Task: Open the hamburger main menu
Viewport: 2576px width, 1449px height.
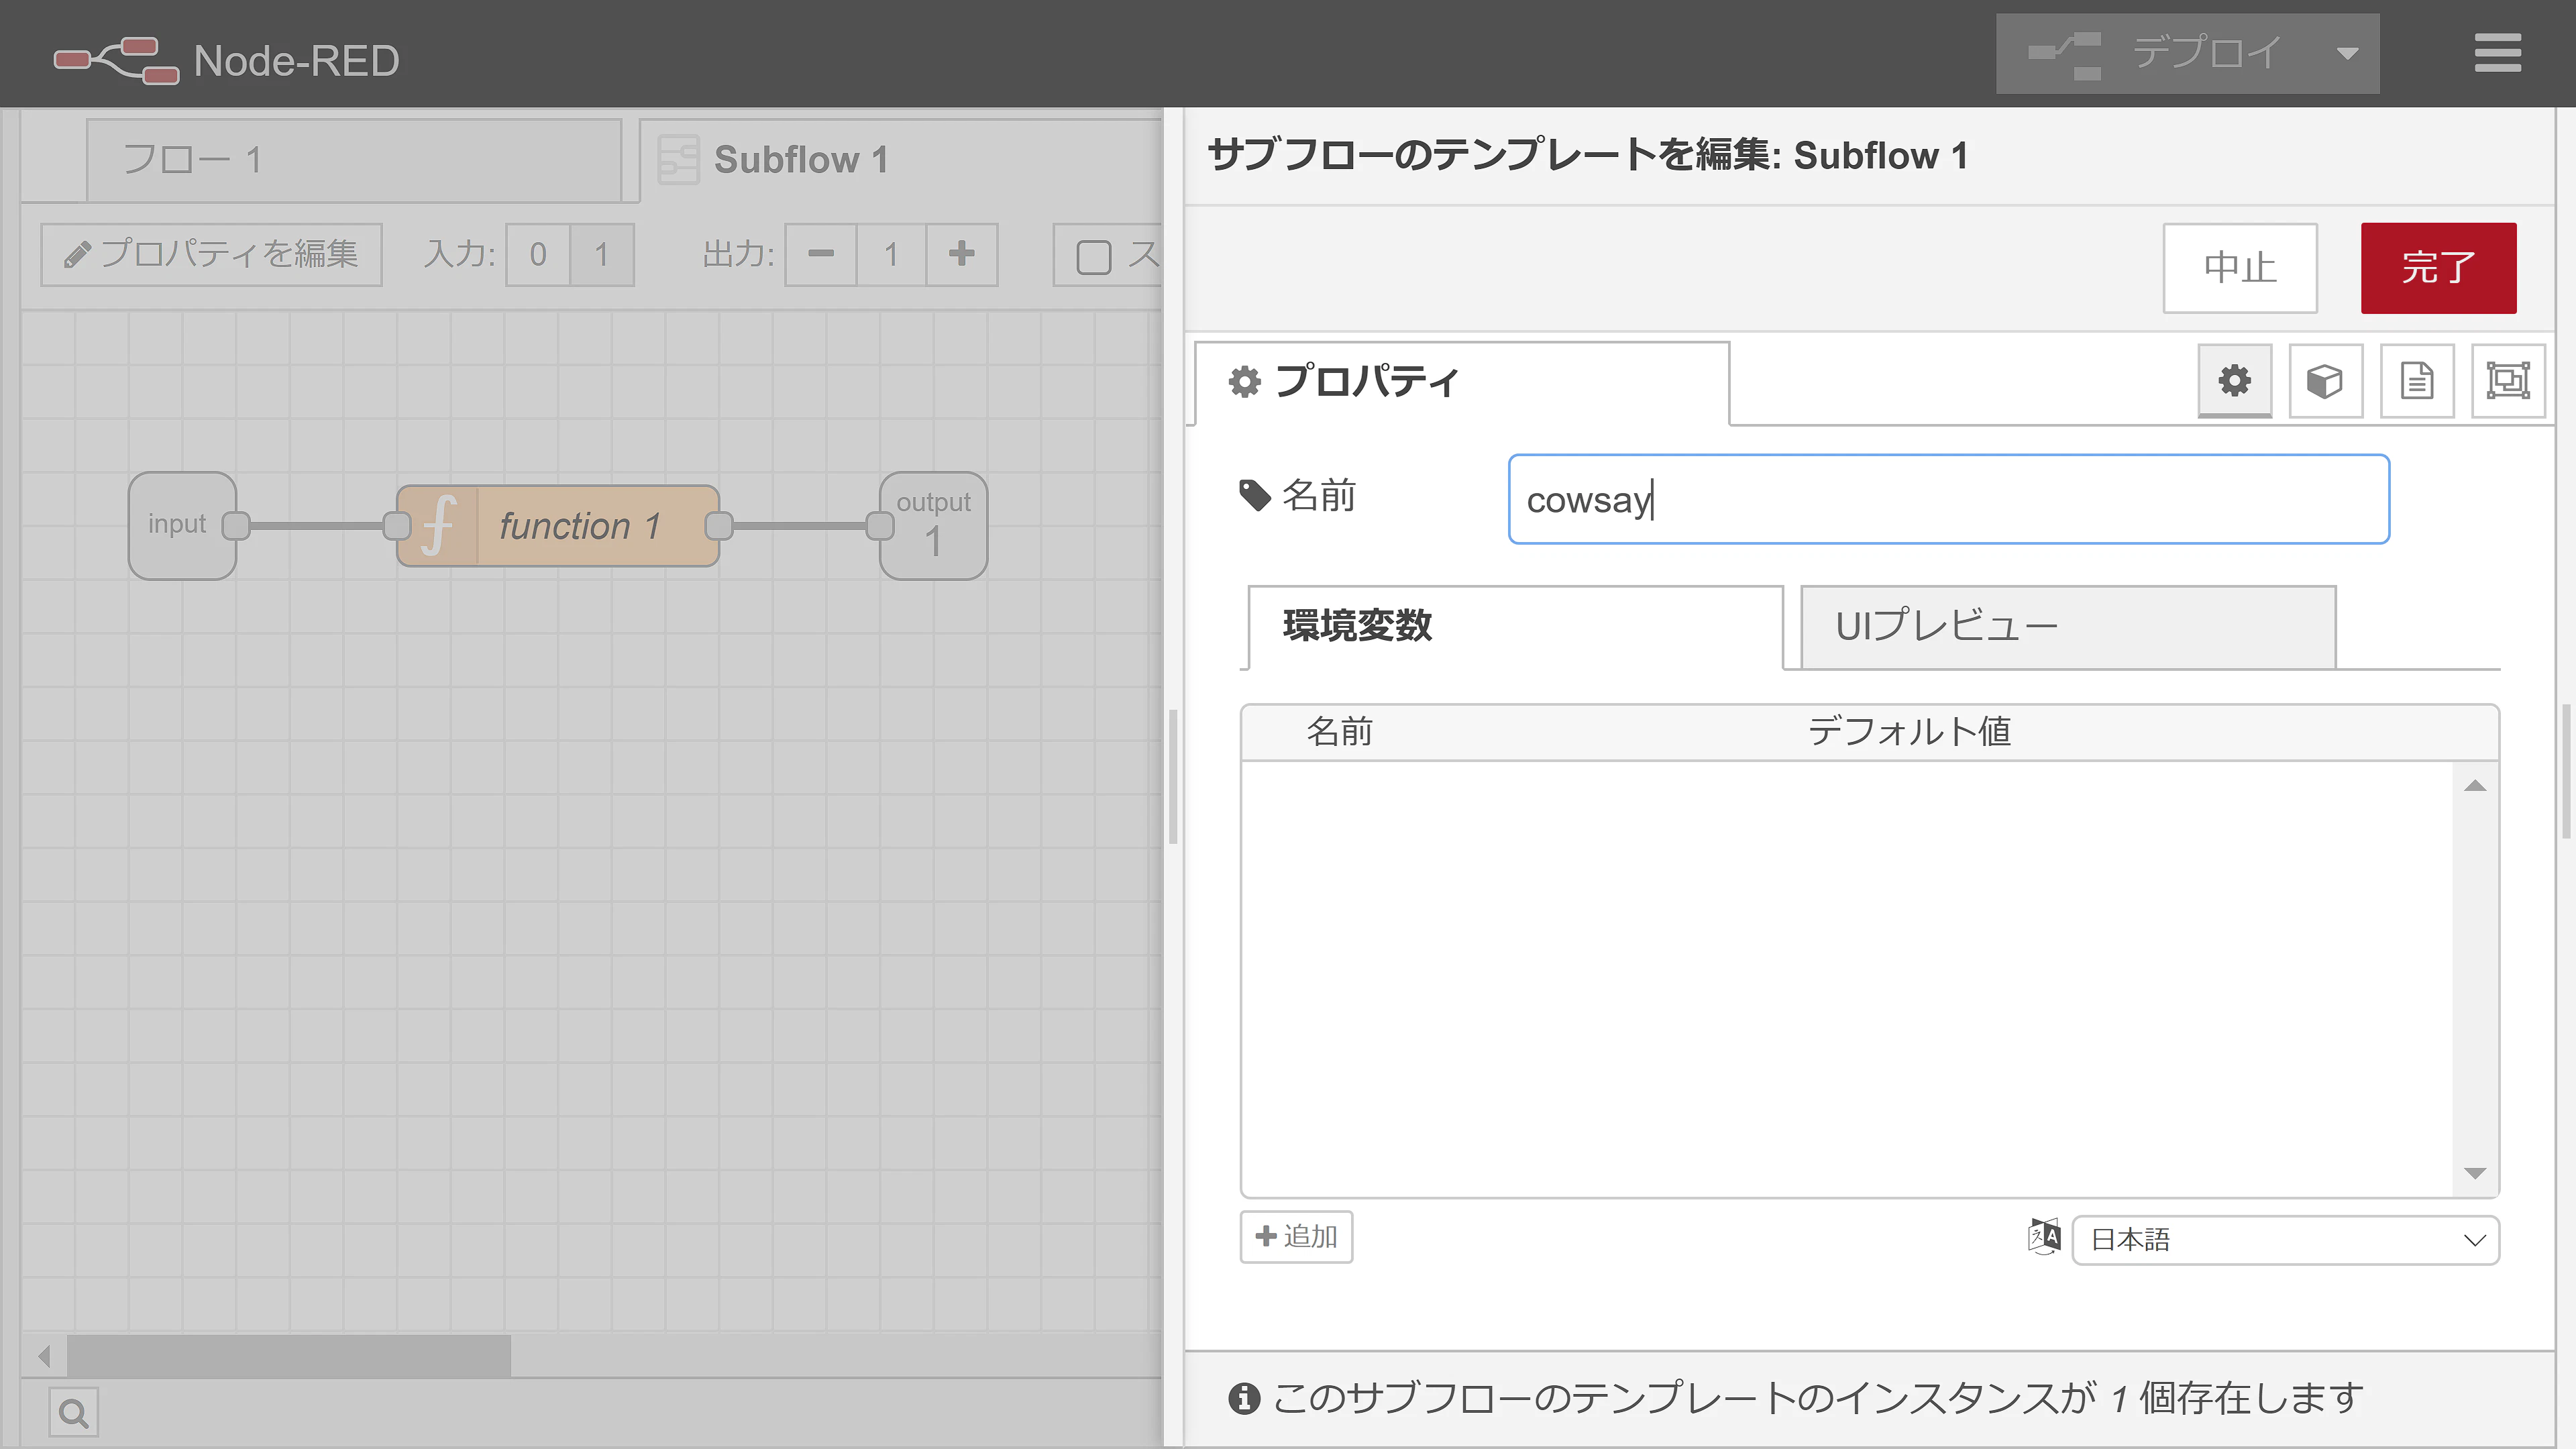Action: point(2497,53)
